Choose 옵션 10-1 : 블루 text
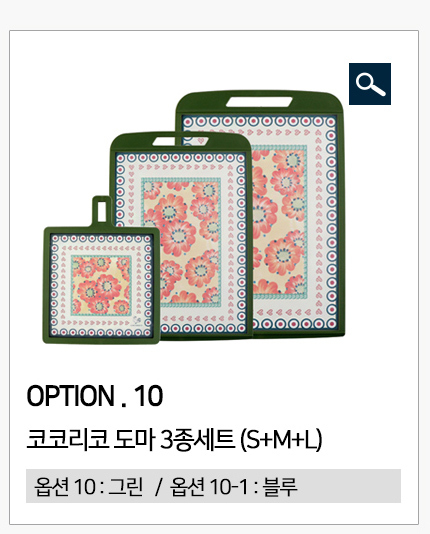 pyautogui.click(x=234, y=486)
